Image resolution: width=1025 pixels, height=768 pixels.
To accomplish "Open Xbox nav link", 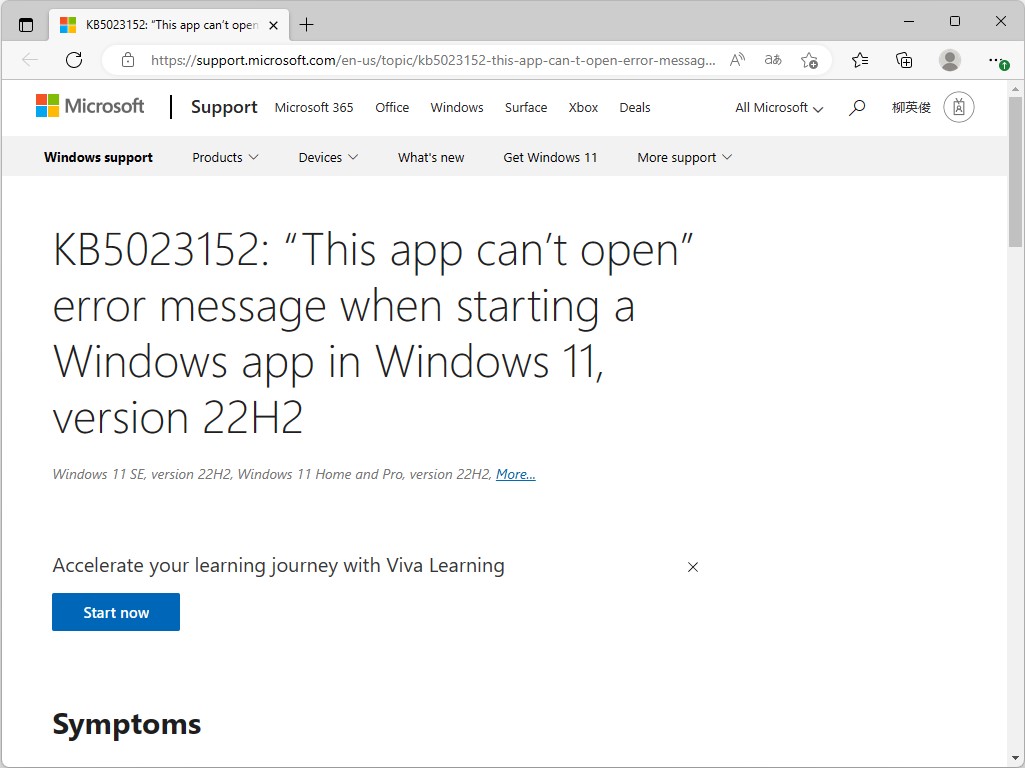I will (x=583, y=108).
